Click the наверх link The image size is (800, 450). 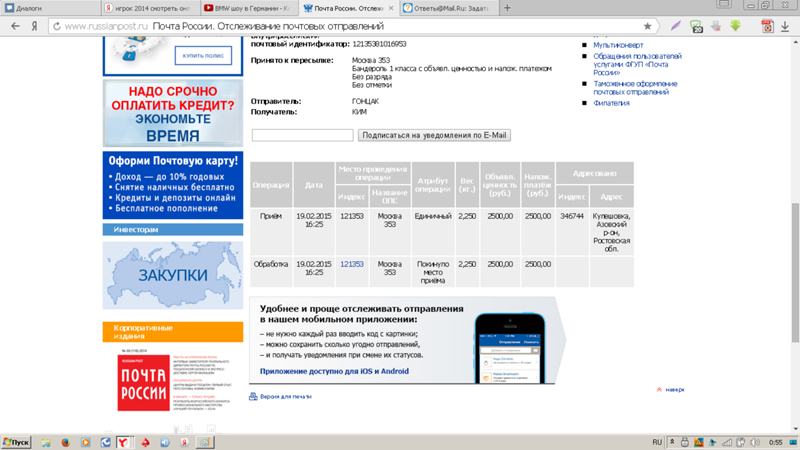674,389
